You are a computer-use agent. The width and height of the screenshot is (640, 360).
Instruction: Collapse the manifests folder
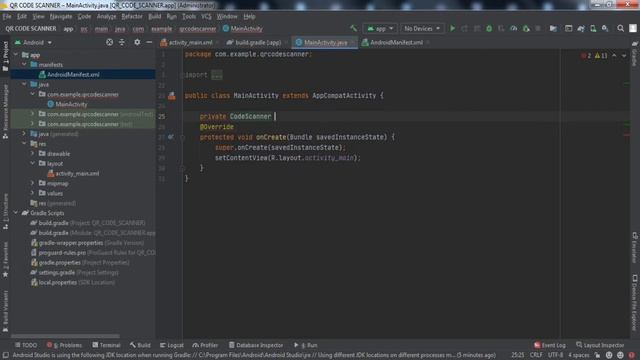point(24,64)
